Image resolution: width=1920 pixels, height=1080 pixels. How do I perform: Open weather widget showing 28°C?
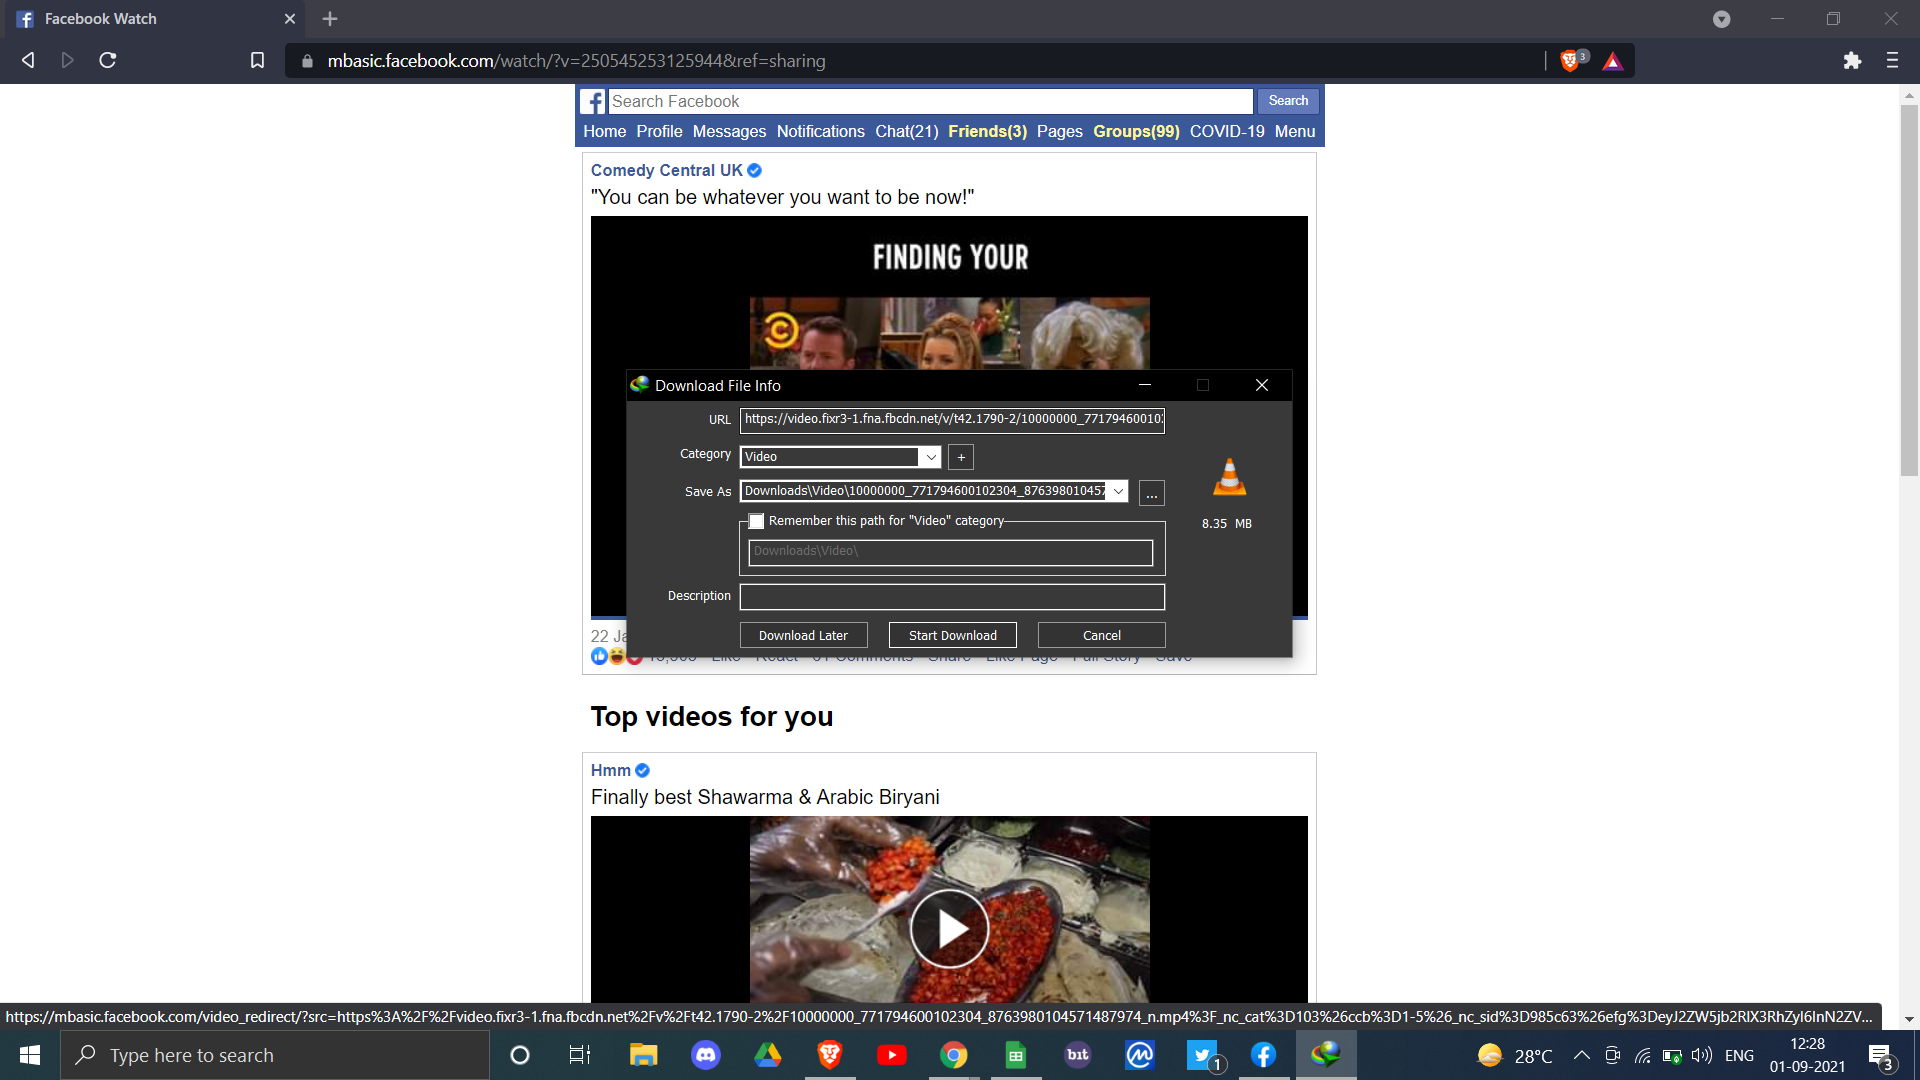(1515, 1055)
